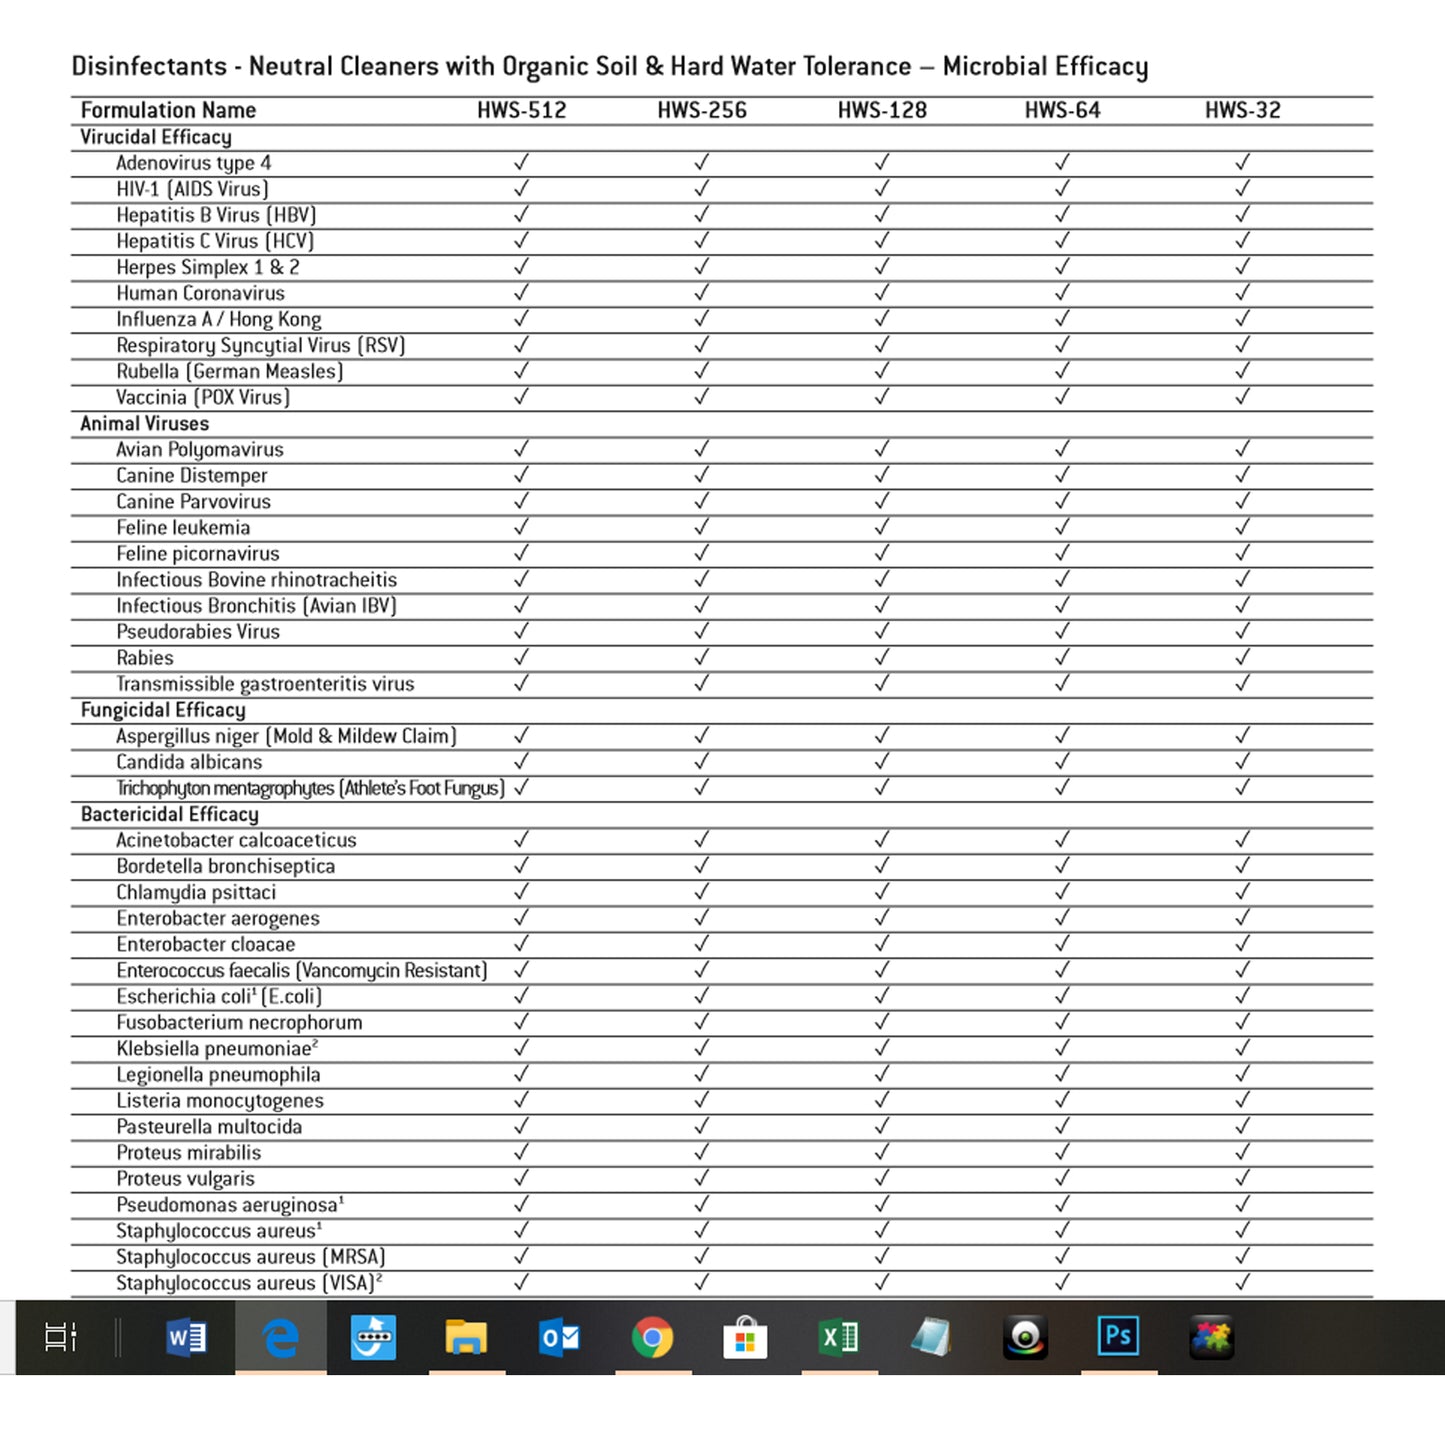Click the 'Rabies' row label
1445x1445 pixels.
(145, 658)
